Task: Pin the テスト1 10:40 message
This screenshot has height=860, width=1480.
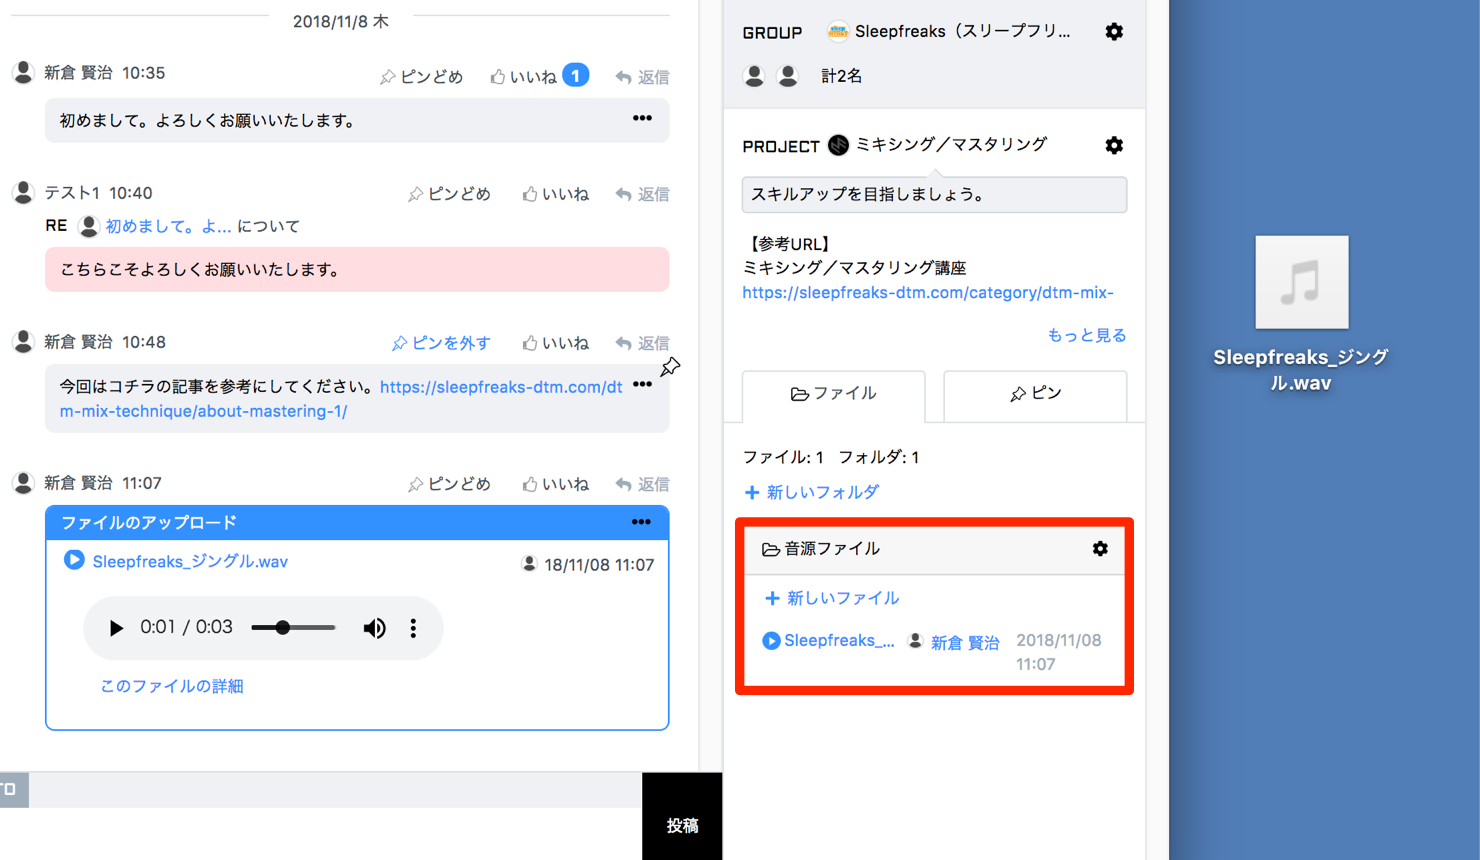Action: [x=449, y=194]
